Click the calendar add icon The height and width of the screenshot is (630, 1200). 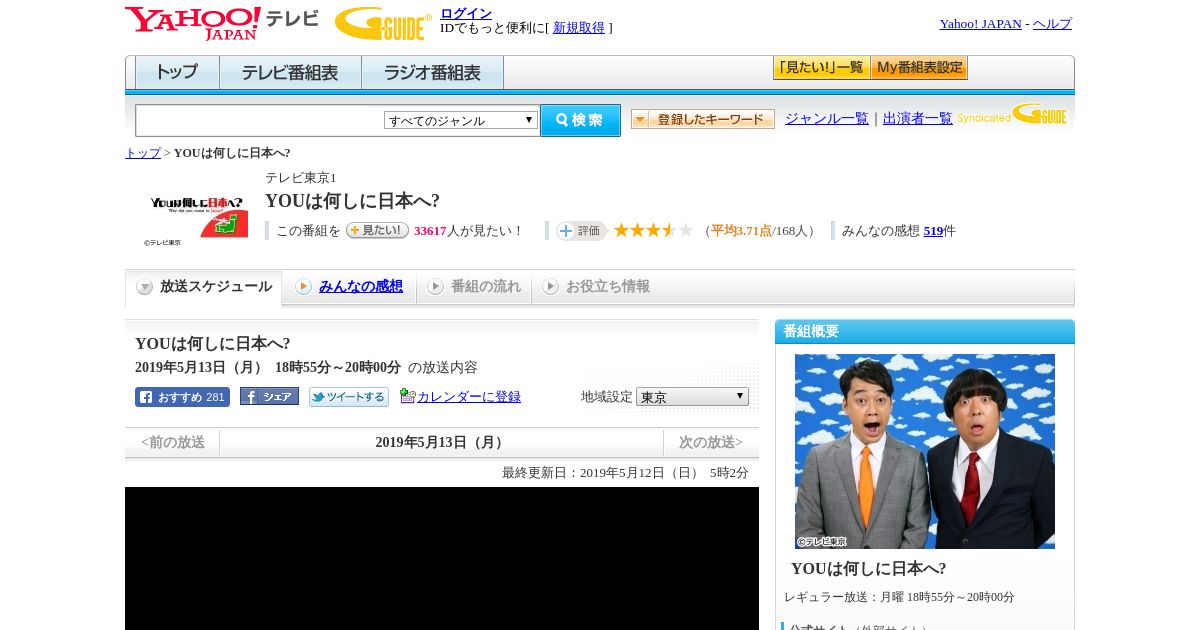tap(407, 396)
